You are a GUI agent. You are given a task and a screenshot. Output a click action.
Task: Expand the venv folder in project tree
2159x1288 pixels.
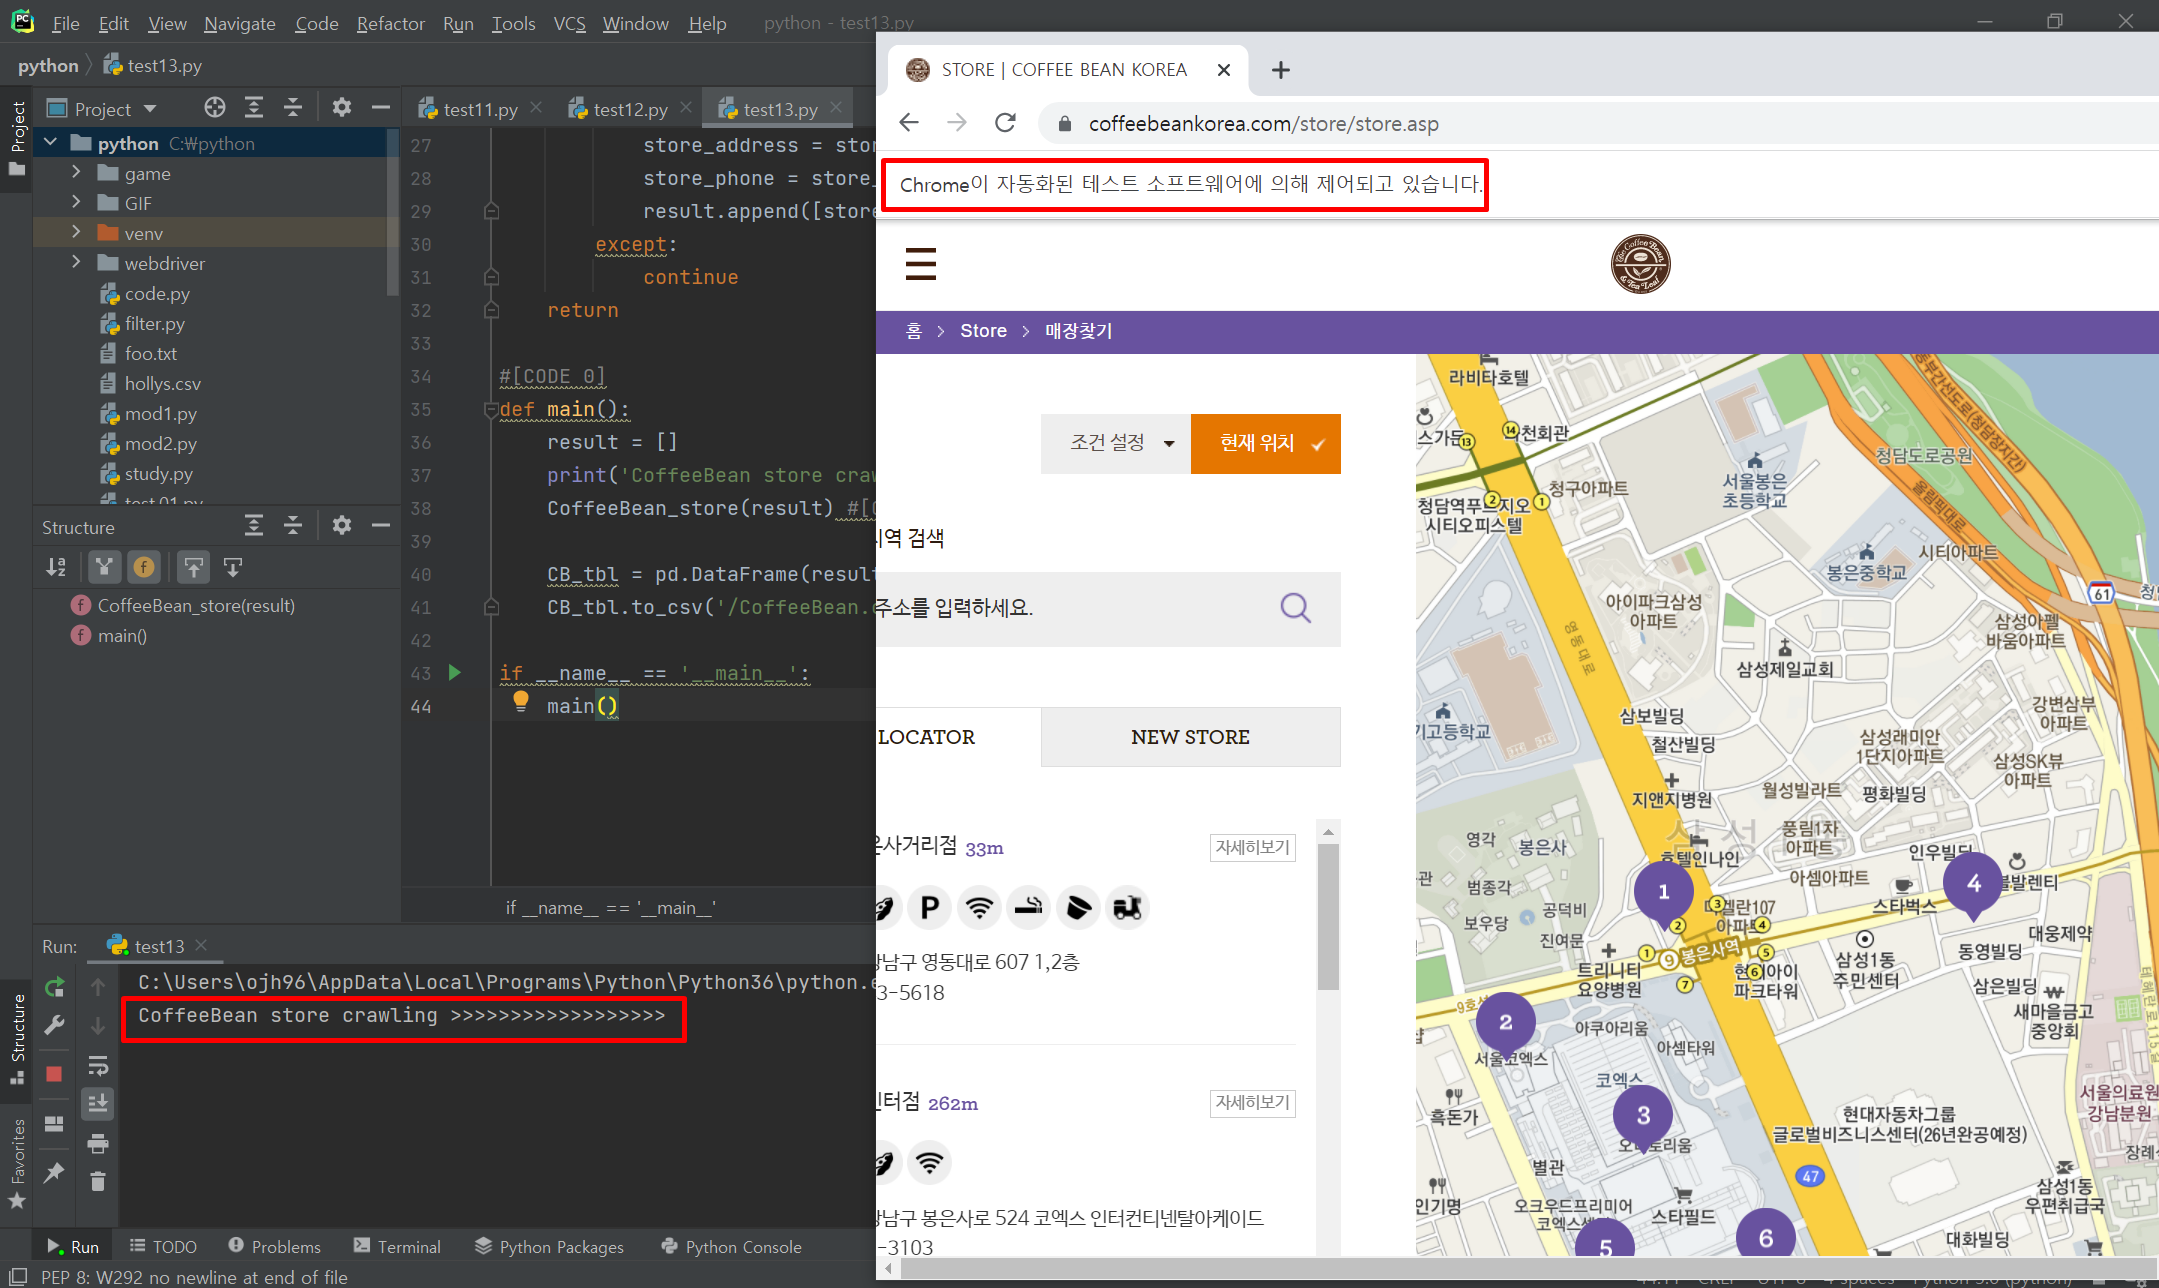pos(76,233)
